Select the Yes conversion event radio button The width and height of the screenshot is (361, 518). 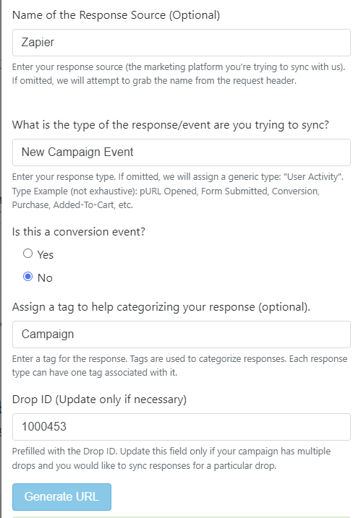click(28, 254)
